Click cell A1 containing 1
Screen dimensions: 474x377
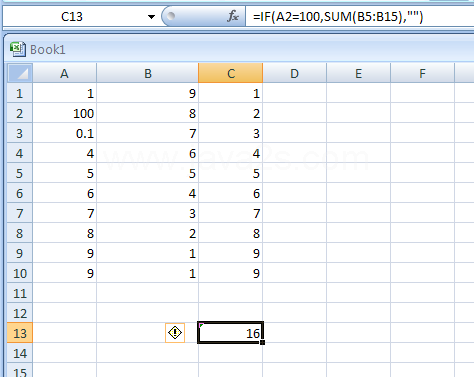point(65,93)
